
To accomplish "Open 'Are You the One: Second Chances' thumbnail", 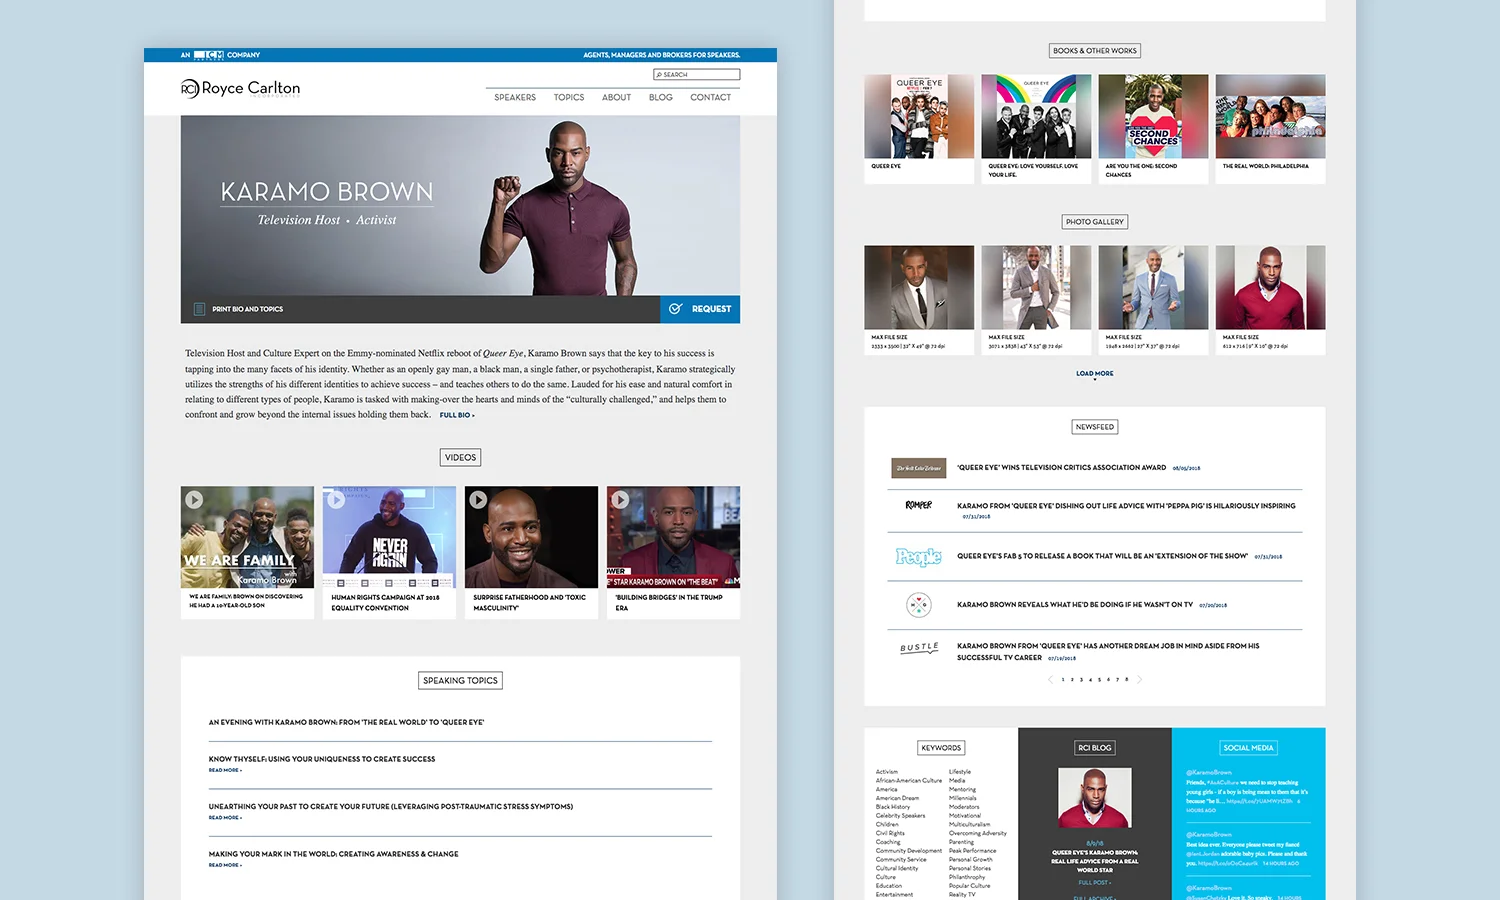I will coord(1153,117).
